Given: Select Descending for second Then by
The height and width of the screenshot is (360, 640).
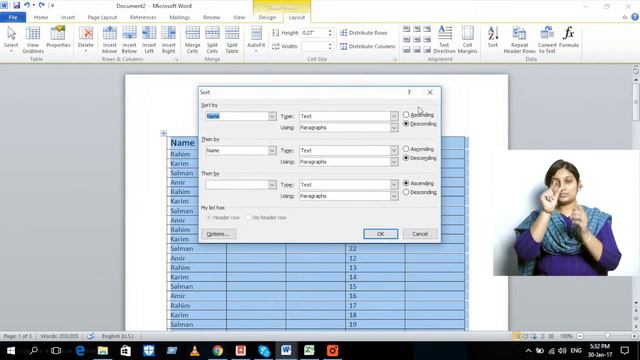Looking at the screenshot, I should 420,192.
